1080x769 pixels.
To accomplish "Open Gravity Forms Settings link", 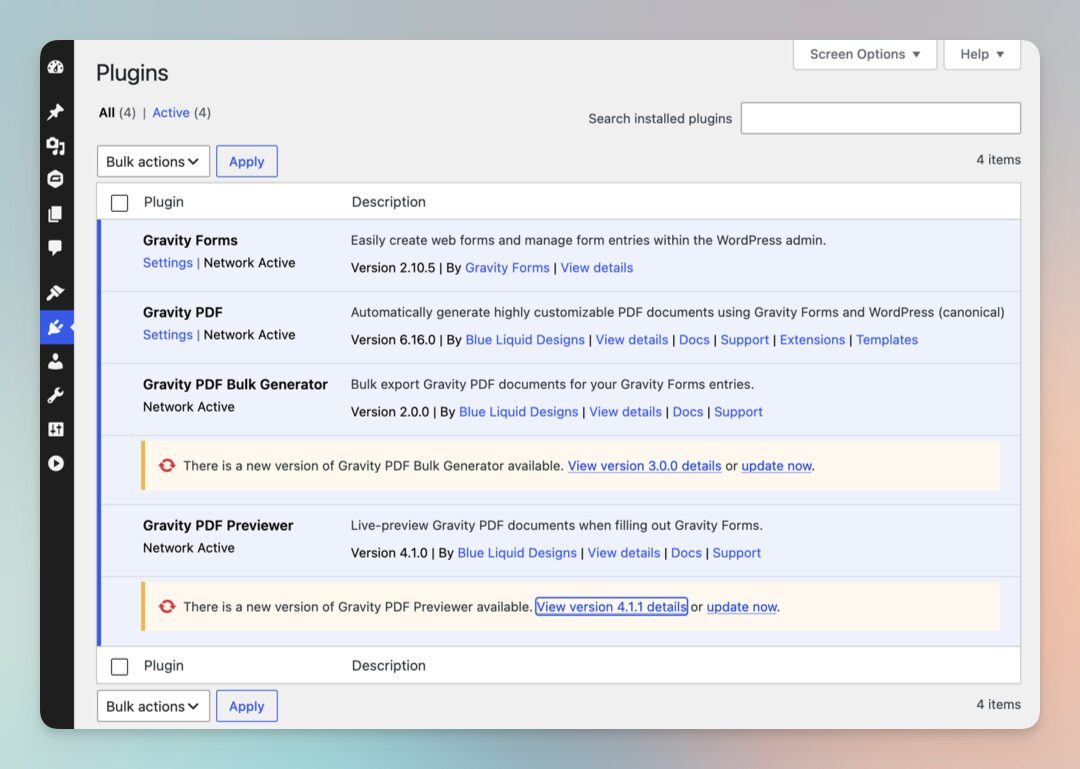I will (167, 263).
